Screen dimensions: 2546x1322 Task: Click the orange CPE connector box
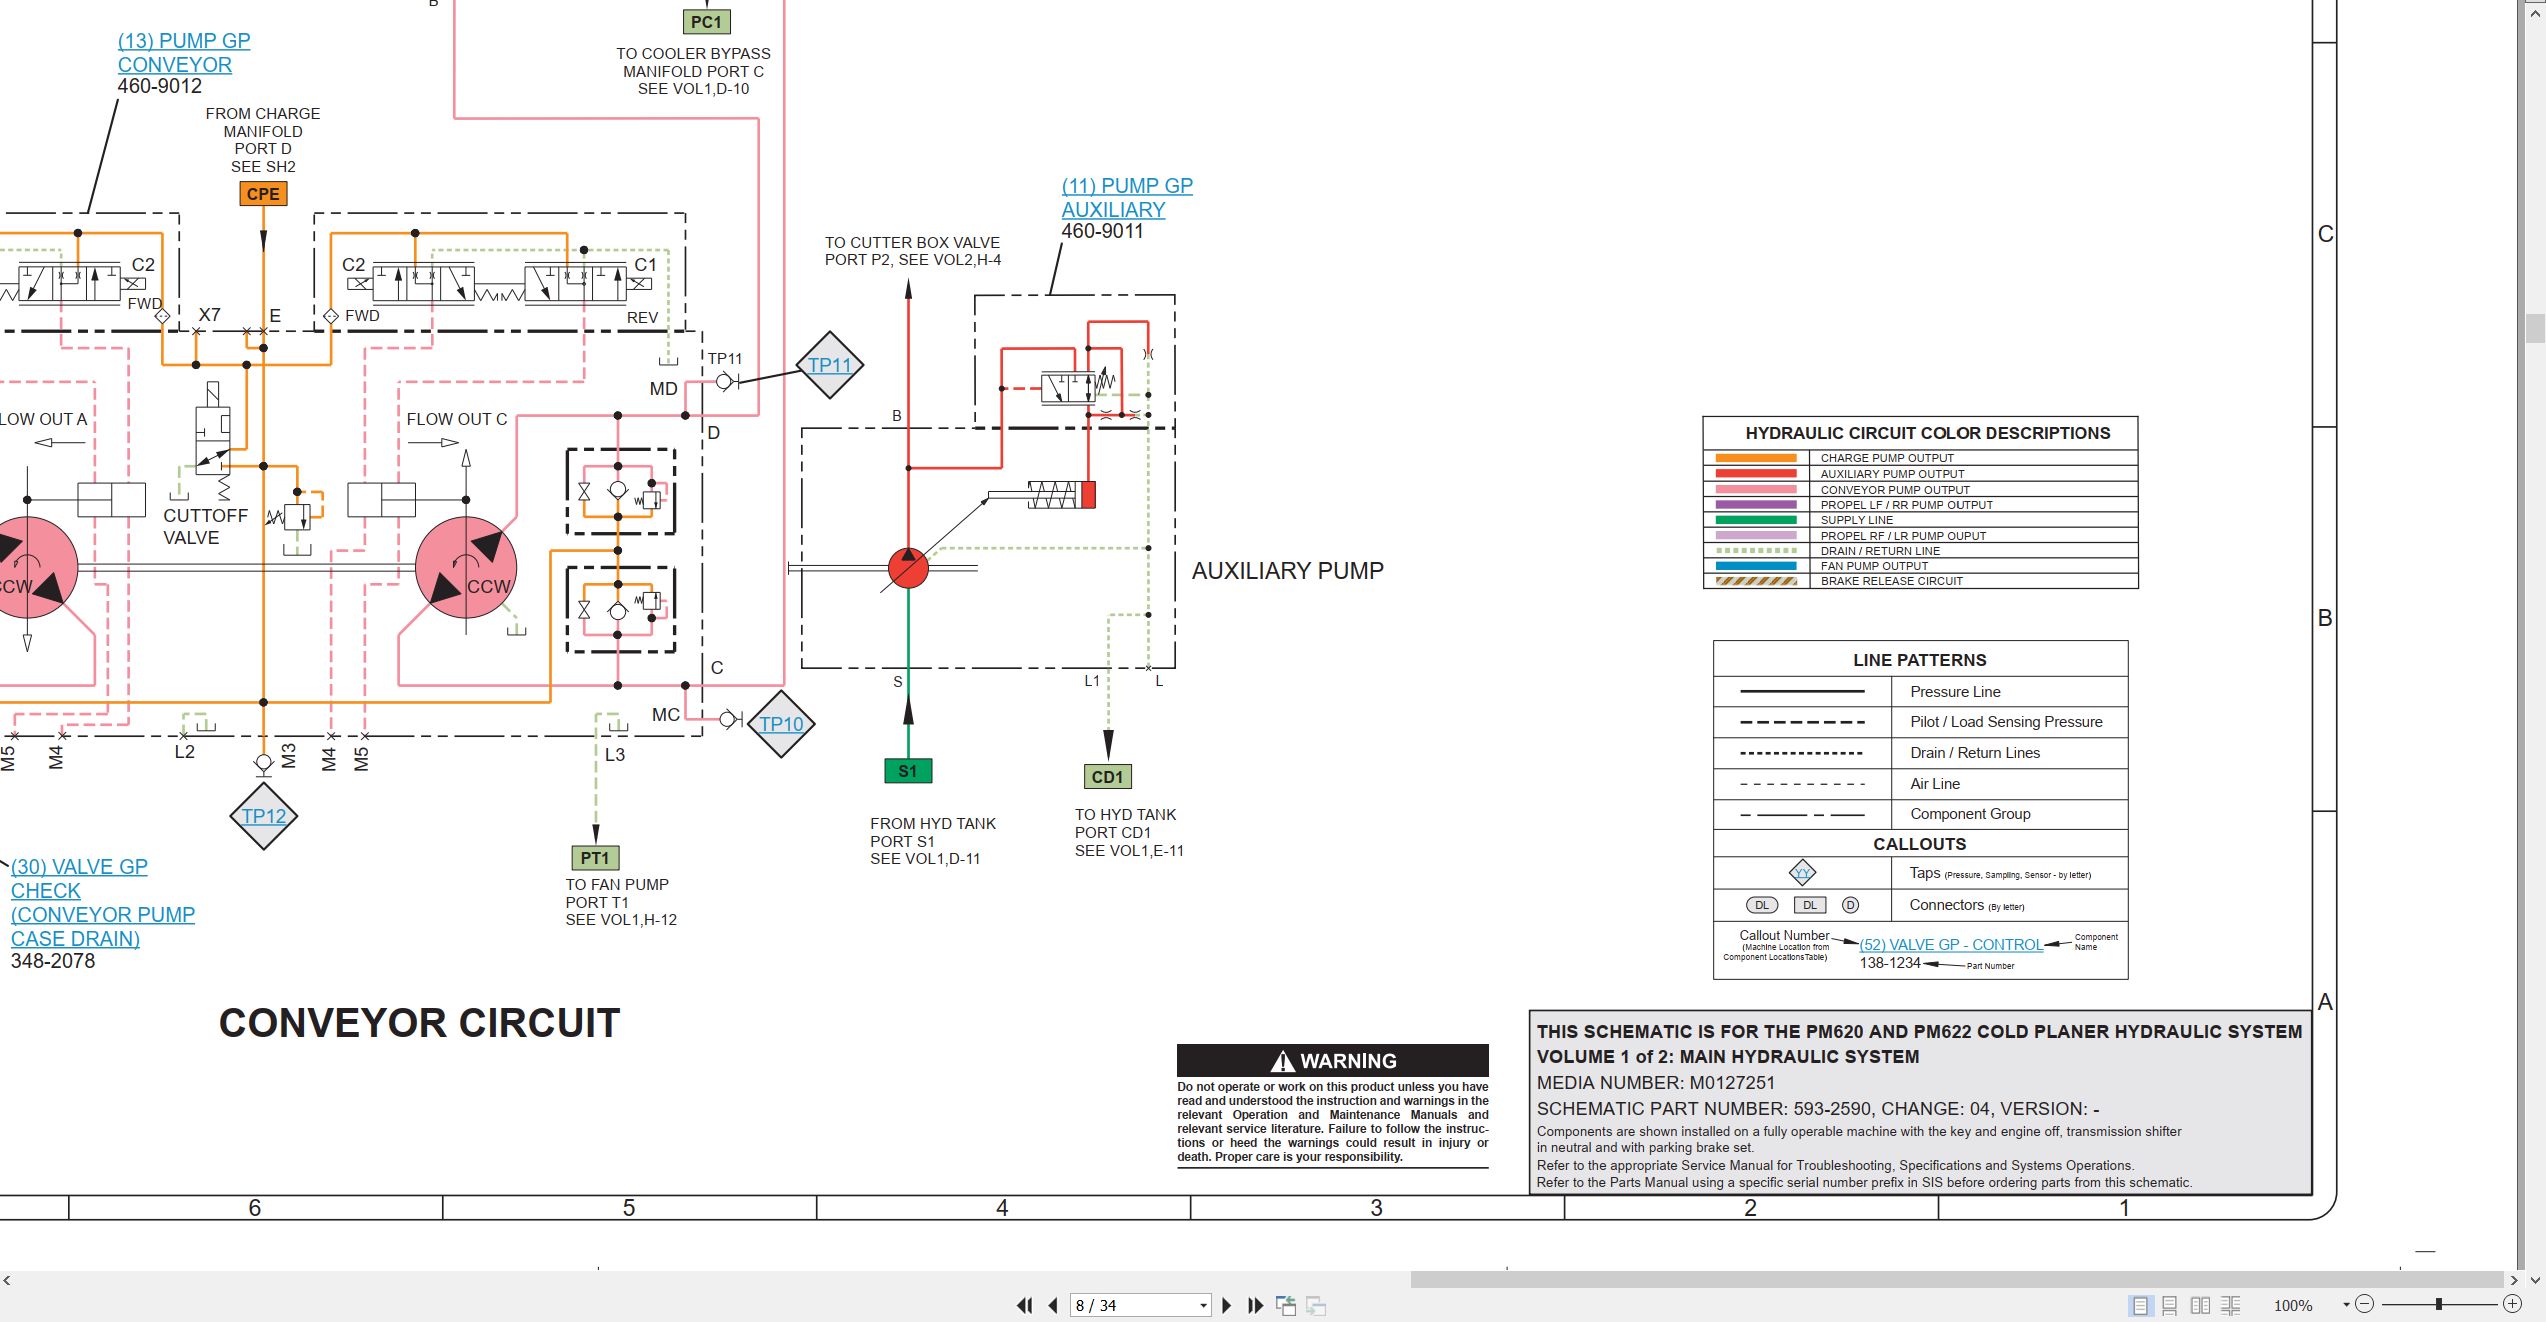(x=263, y=194)
